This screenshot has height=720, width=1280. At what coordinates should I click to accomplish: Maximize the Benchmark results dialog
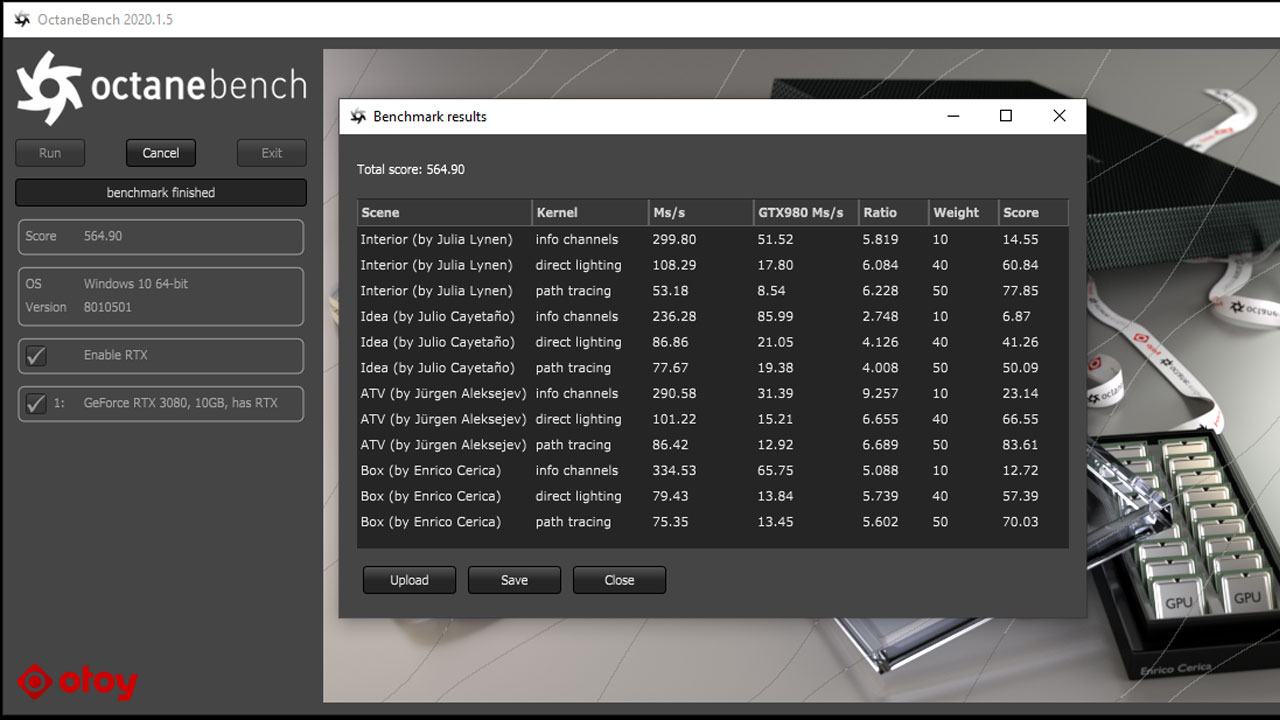coord(1006,116)
